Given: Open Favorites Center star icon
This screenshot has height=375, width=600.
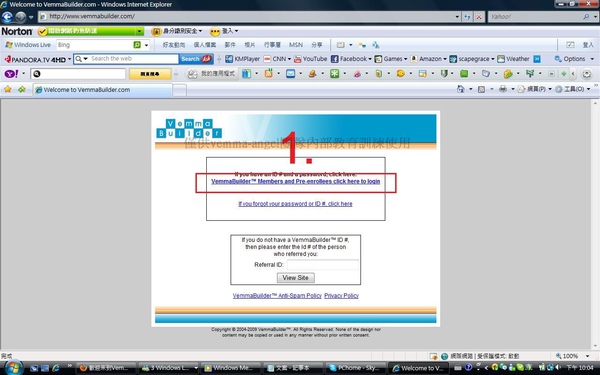Looking at the screenshot, I should 7,89.
